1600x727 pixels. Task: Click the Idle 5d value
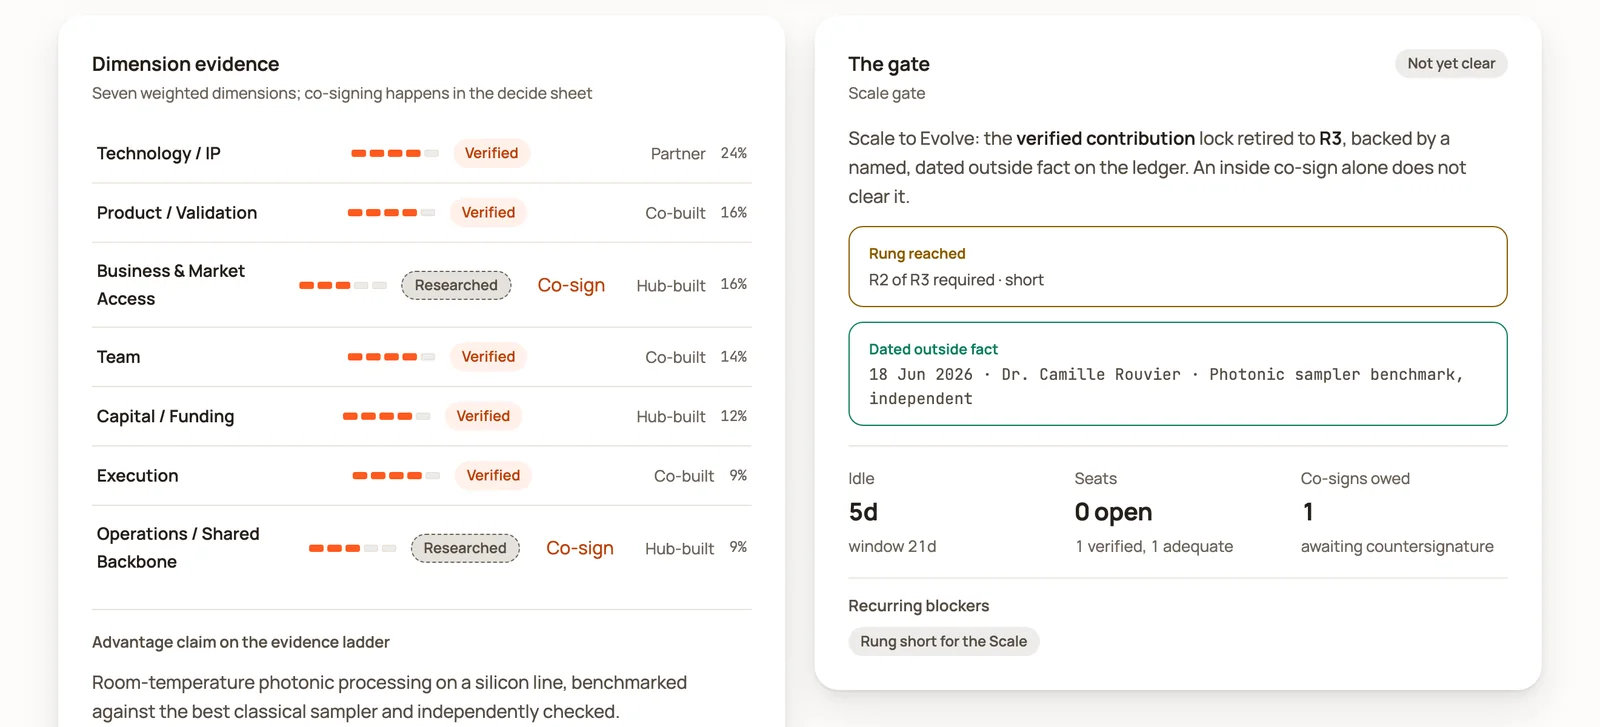(863, 512)
